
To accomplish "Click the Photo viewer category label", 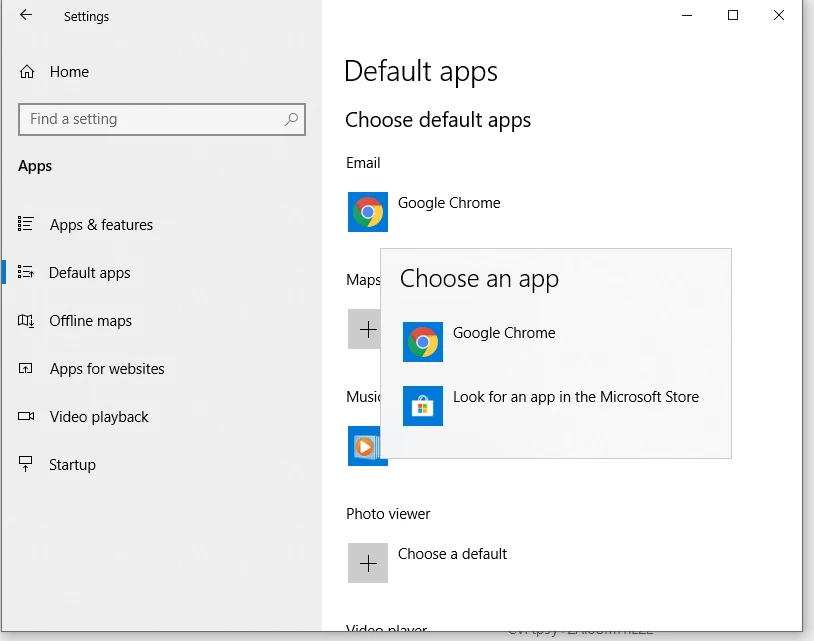I will click(x=388, y=514).
